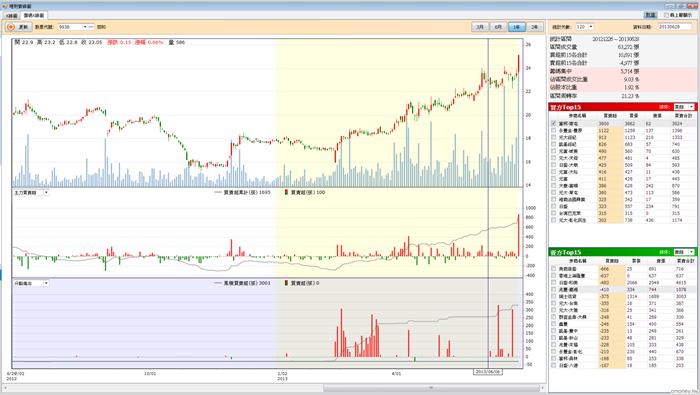Check the seller row with net -248
This screenshot has width=700, height=395.
point(554,317)
